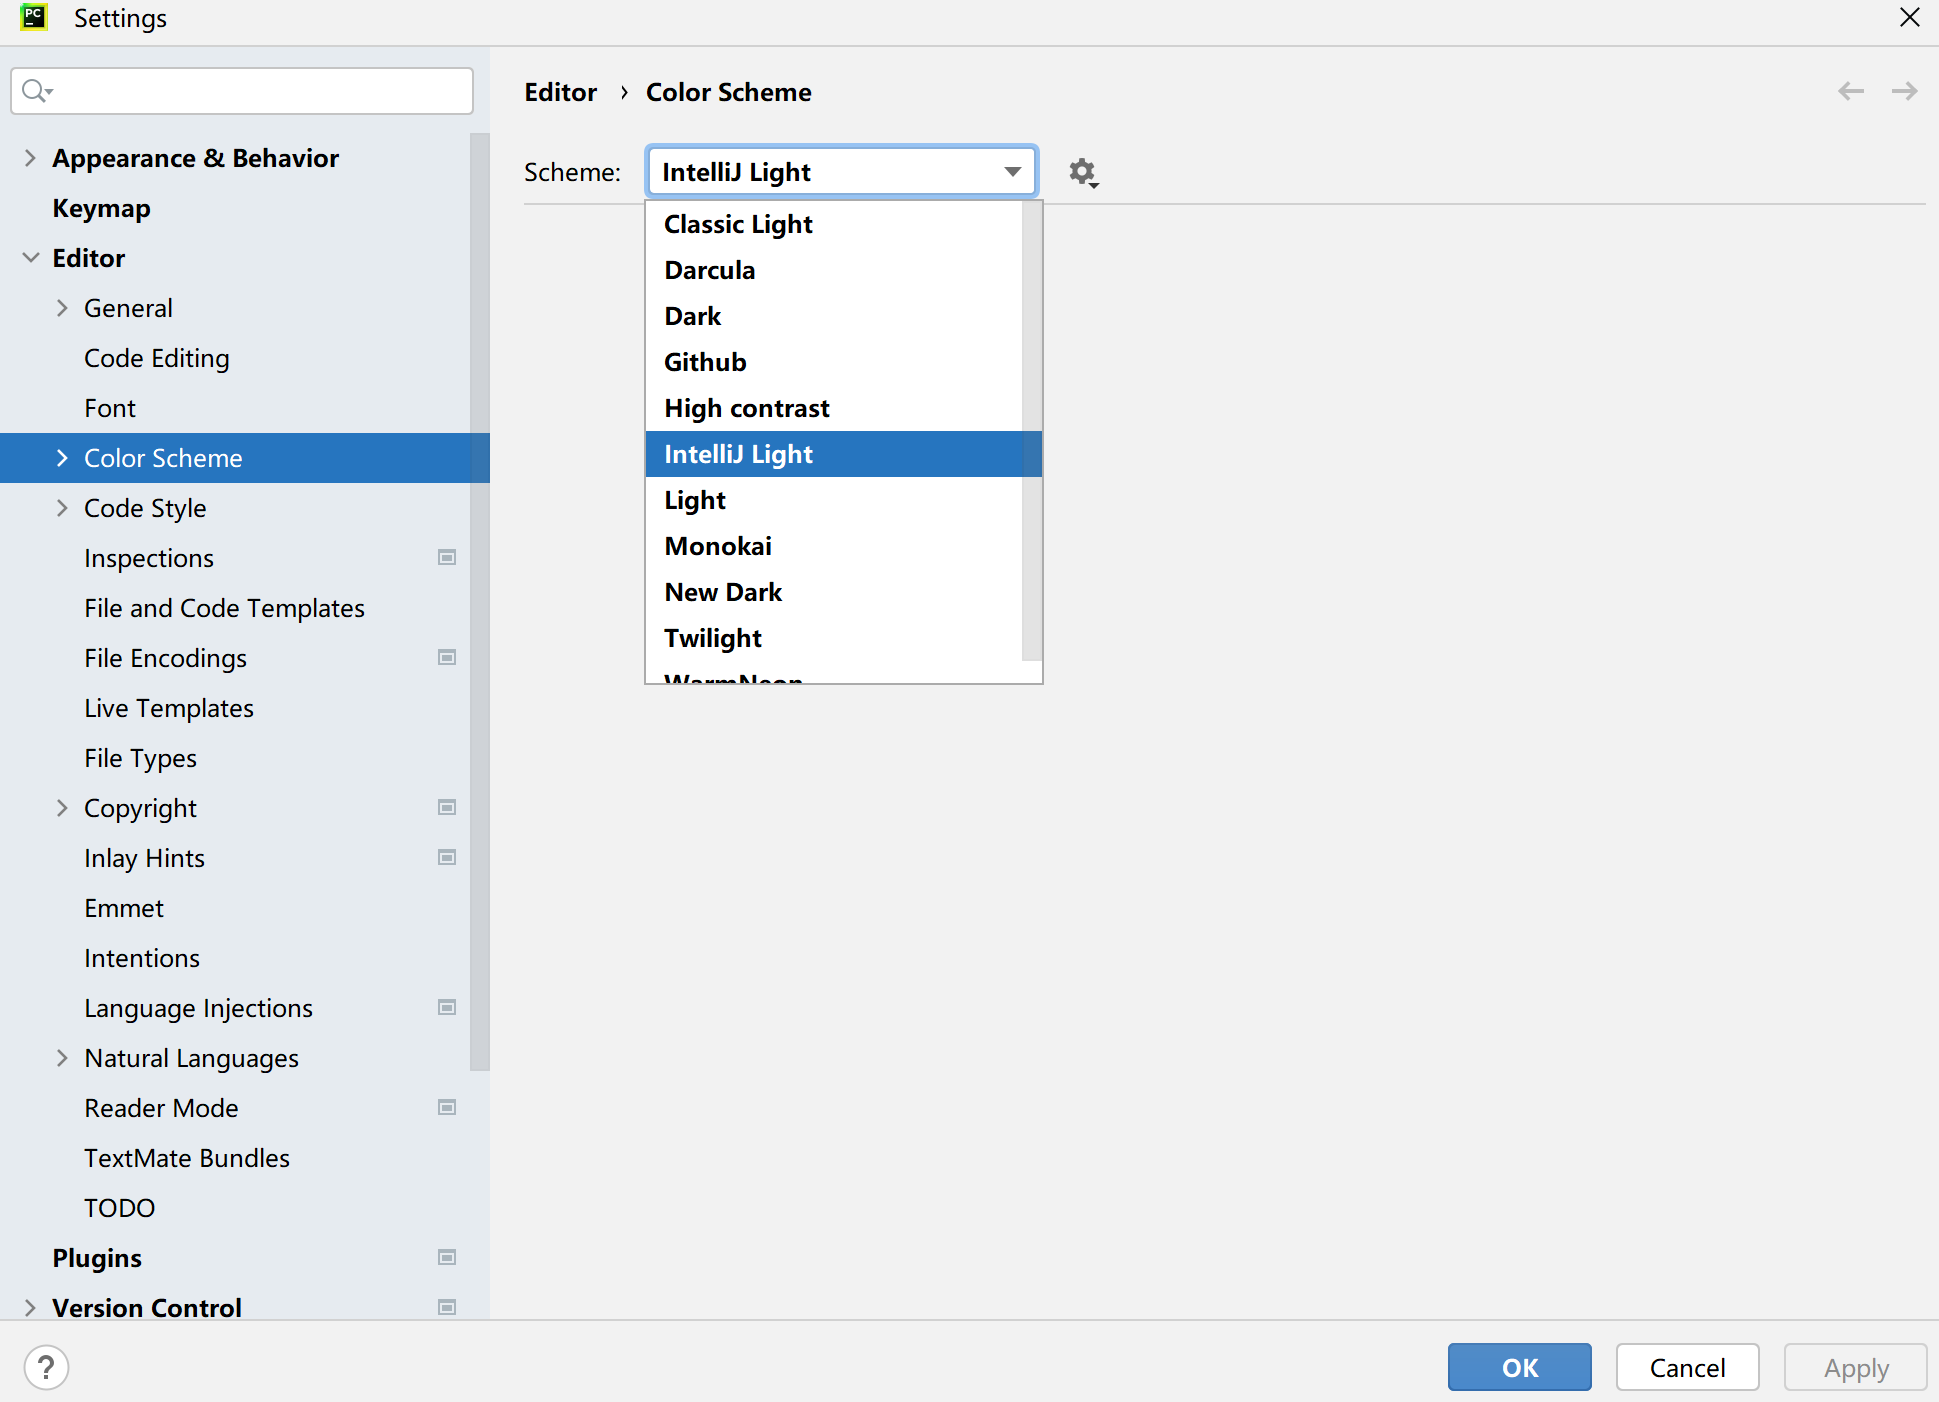Click the back navigation arrow

point(1851,92)
